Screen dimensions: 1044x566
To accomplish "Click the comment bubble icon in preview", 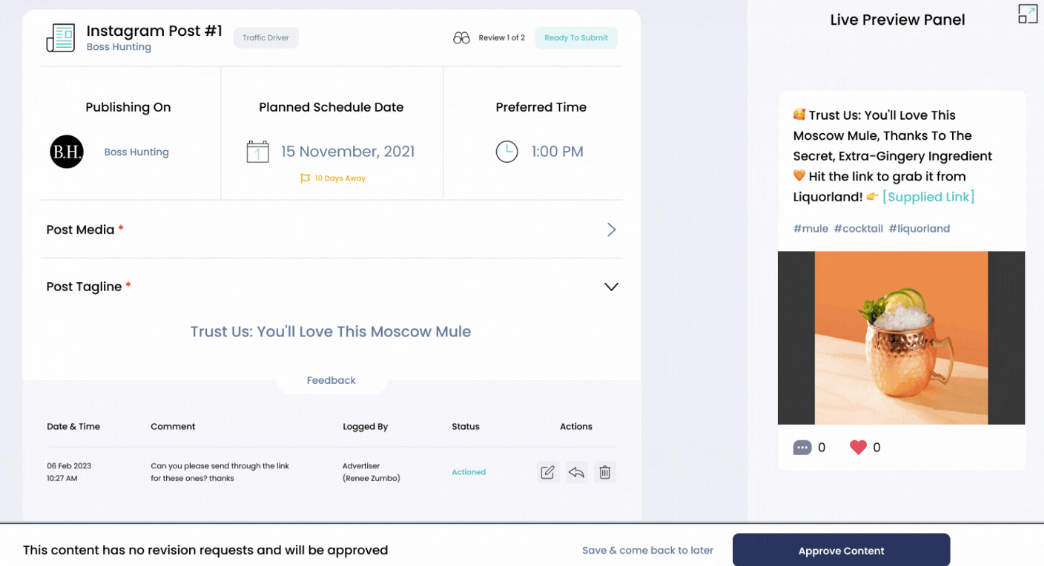I will [802, 447].
